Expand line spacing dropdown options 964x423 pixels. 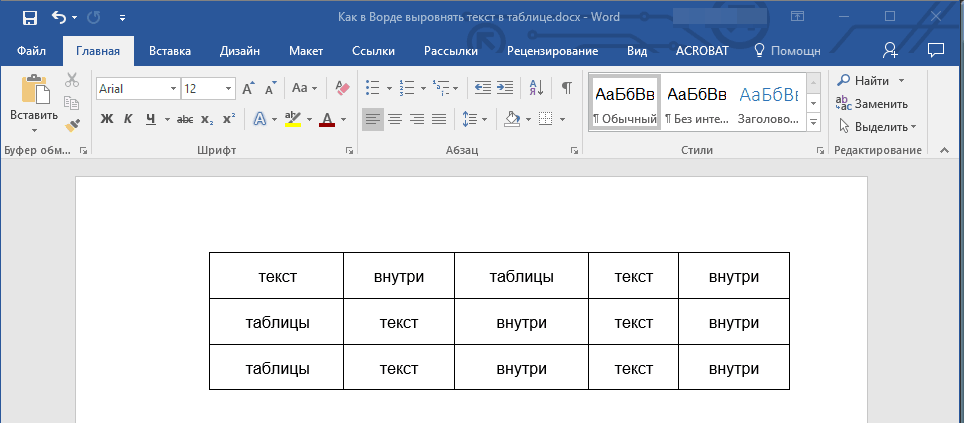[x=485, y=119]
